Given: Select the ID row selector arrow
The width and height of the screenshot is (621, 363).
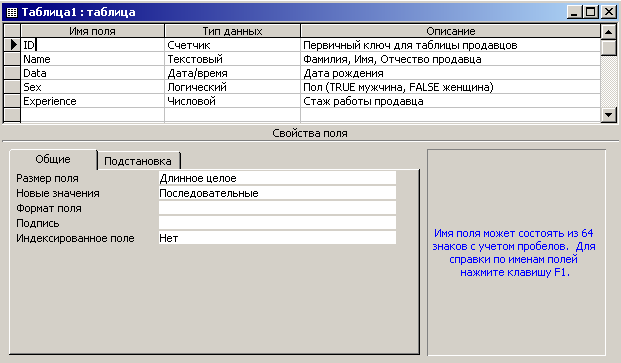Looking at the screenshot, I should [12, 45].
